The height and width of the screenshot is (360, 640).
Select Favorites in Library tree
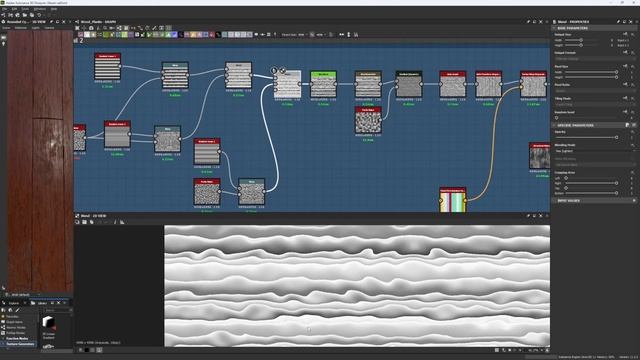pyautogui.click(x=12, y=316)
